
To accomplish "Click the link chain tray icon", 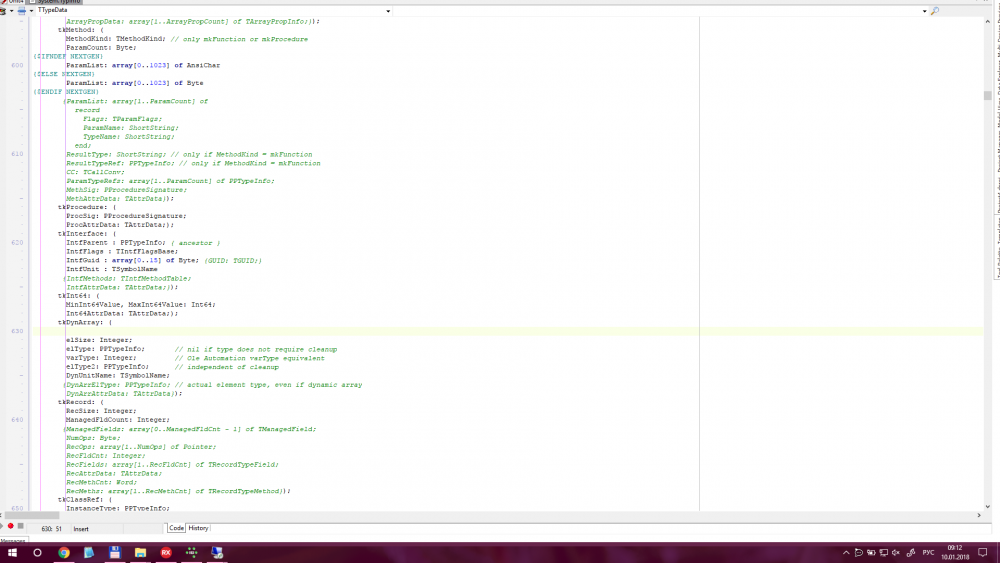I will (911, 553).
